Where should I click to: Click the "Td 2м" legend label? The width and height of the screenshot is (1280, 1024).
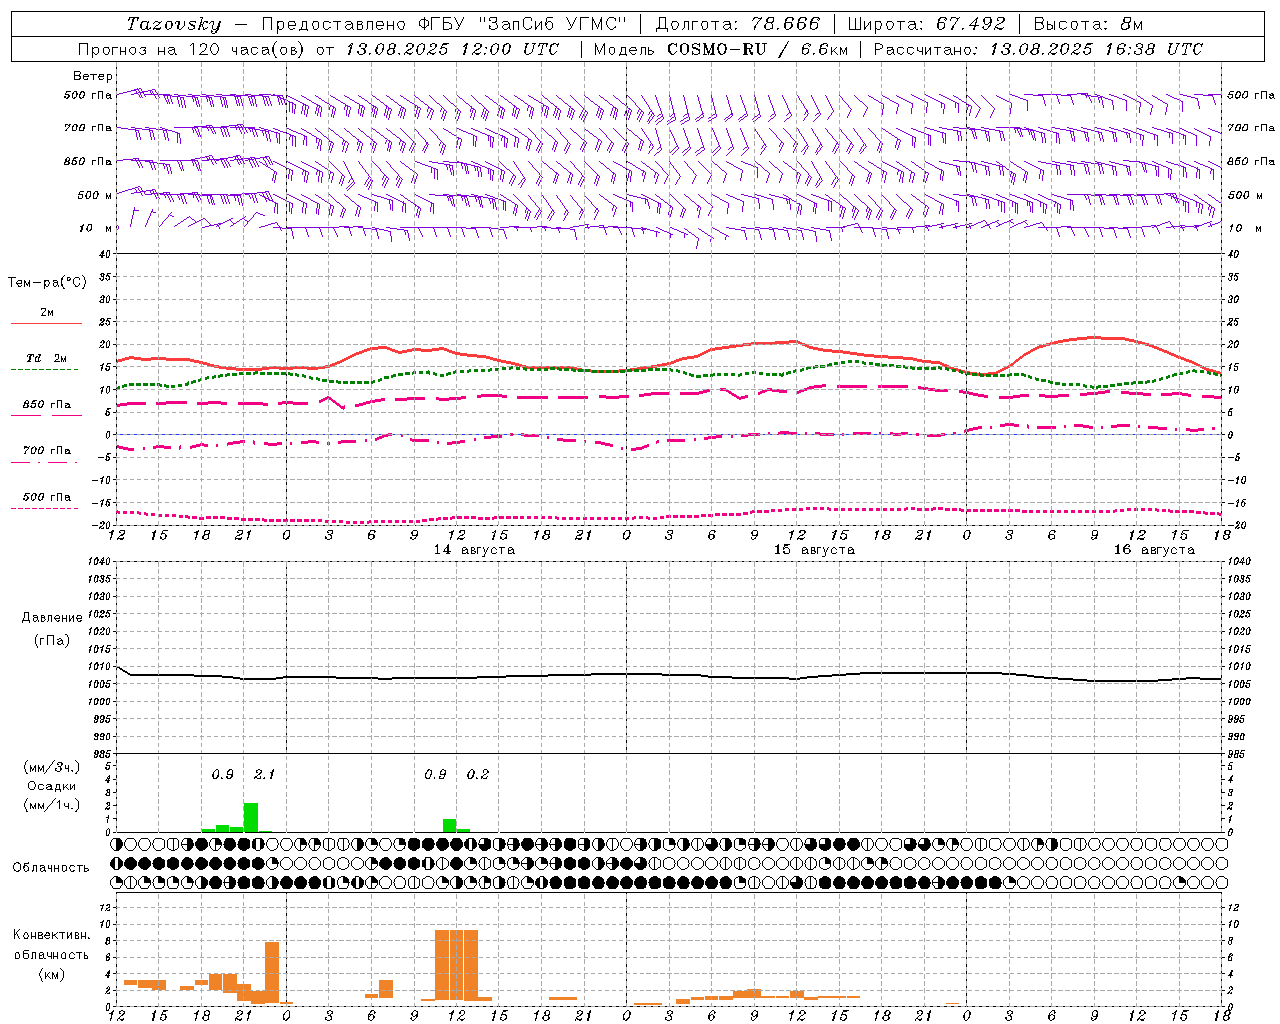click(47, 358)
